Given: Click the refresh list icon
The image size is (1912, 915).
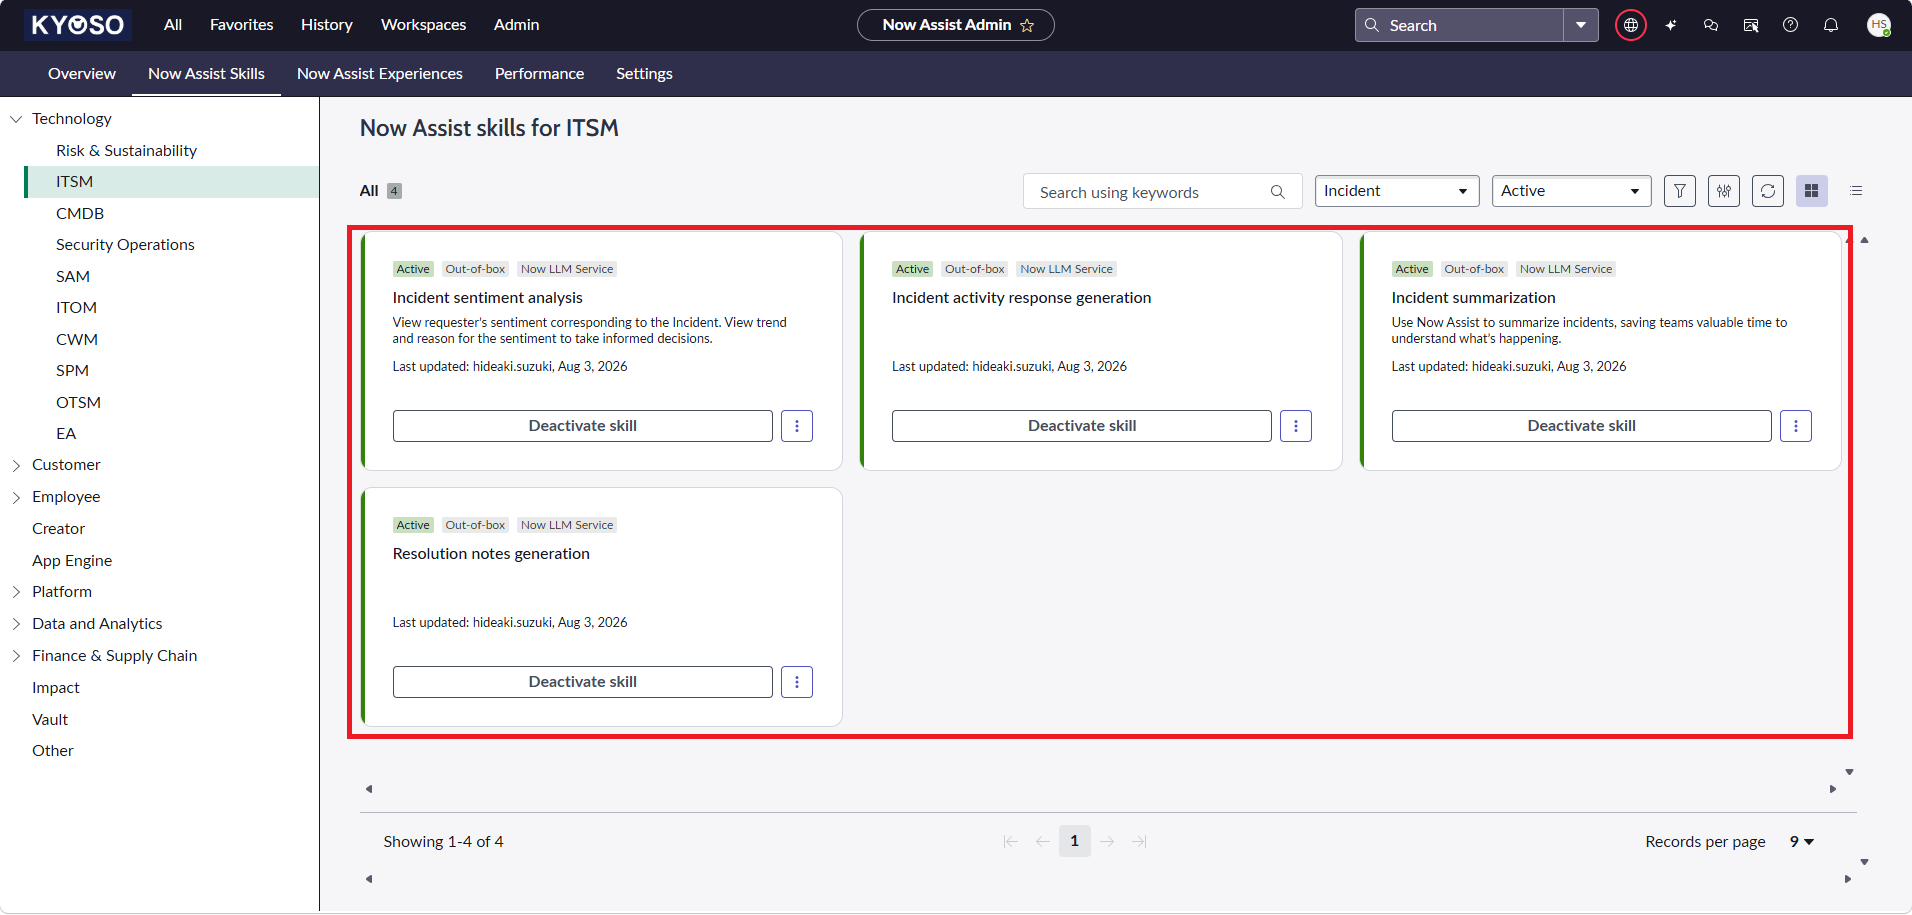Looking at the screenshot, I should pos(1768,191).
